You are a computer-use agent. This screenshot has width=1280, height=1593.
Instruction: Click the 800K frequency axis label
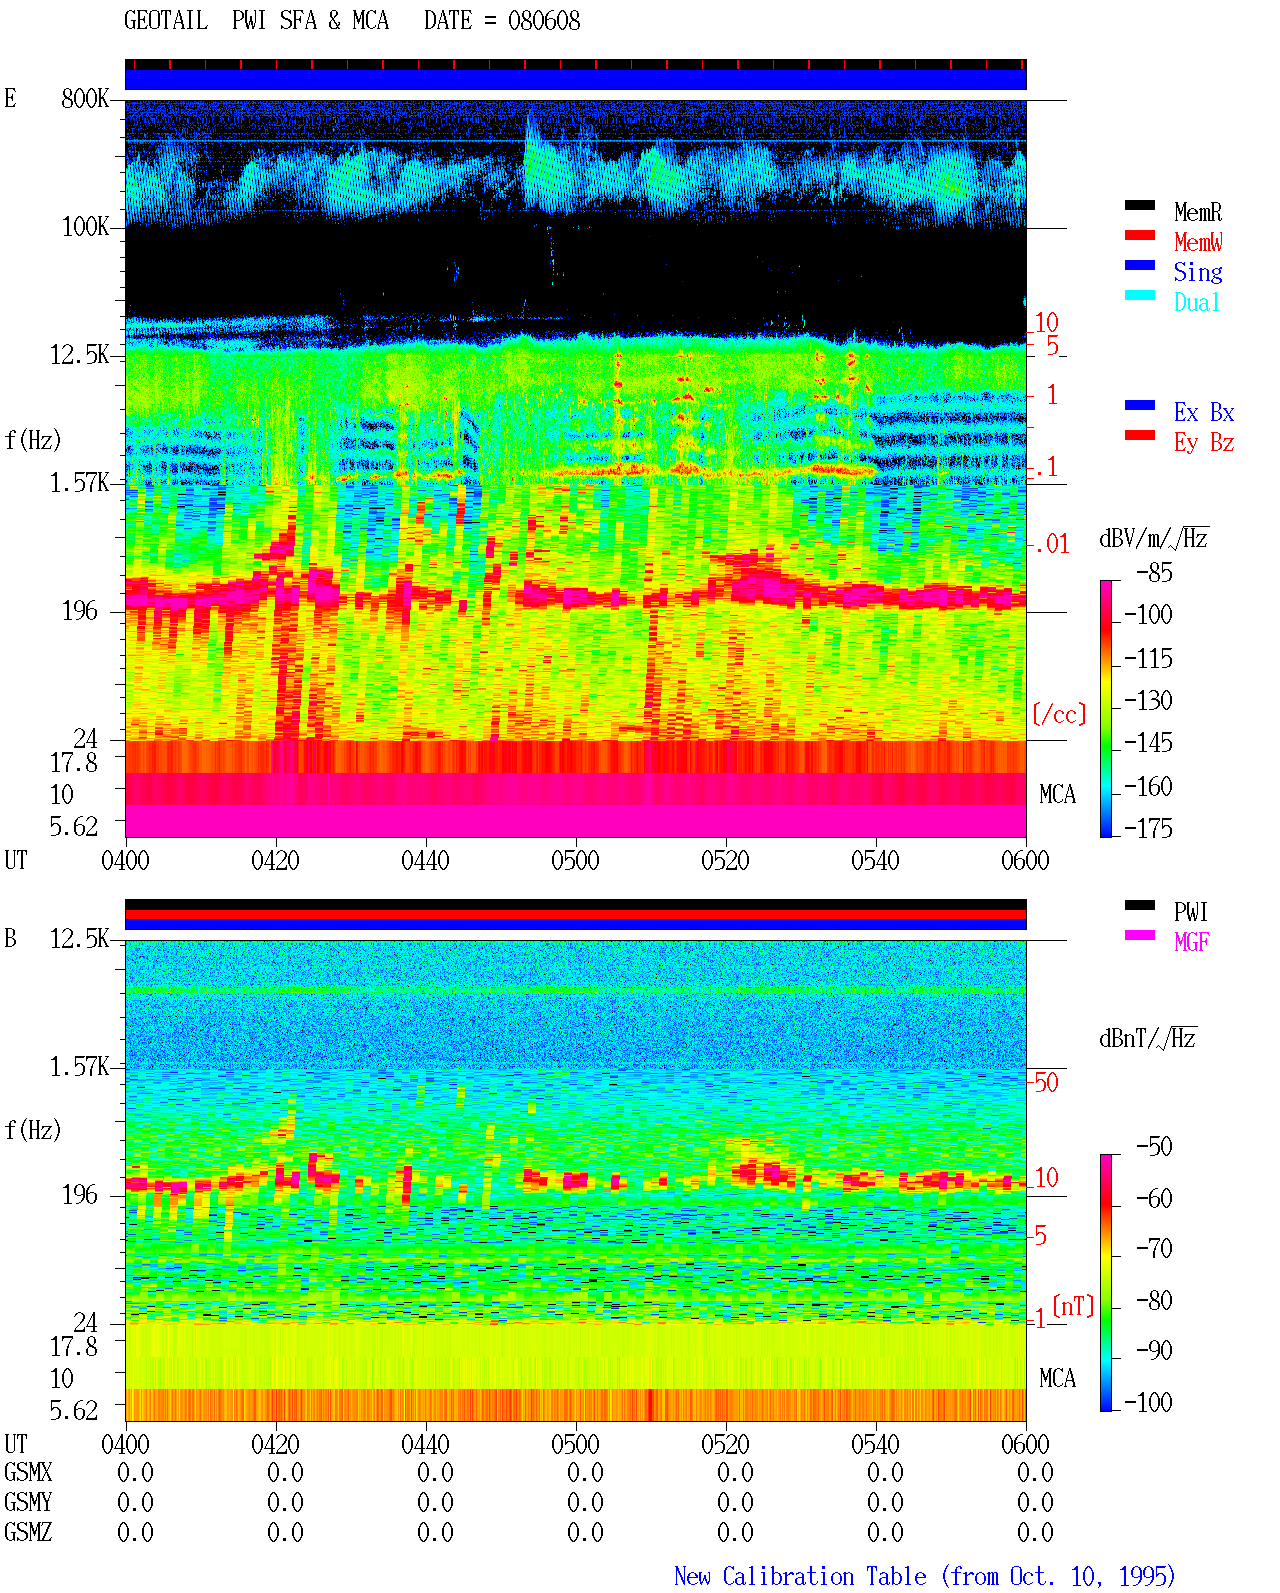tap(85, 98)
